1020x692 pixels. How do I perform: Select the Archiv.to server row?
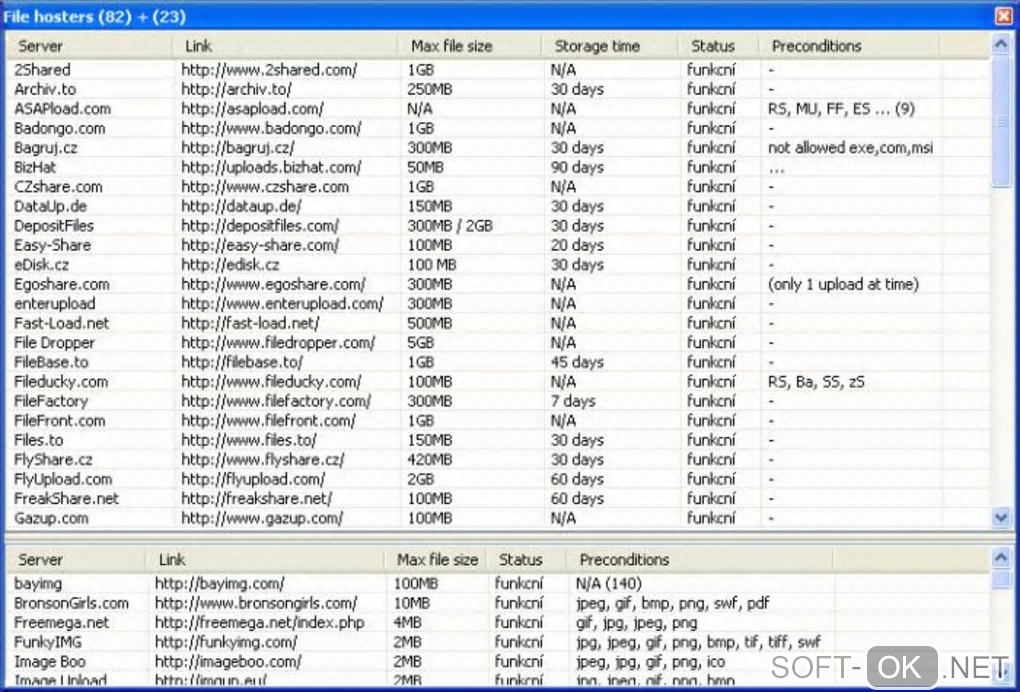pyautogui.click(x=499, y=89)
